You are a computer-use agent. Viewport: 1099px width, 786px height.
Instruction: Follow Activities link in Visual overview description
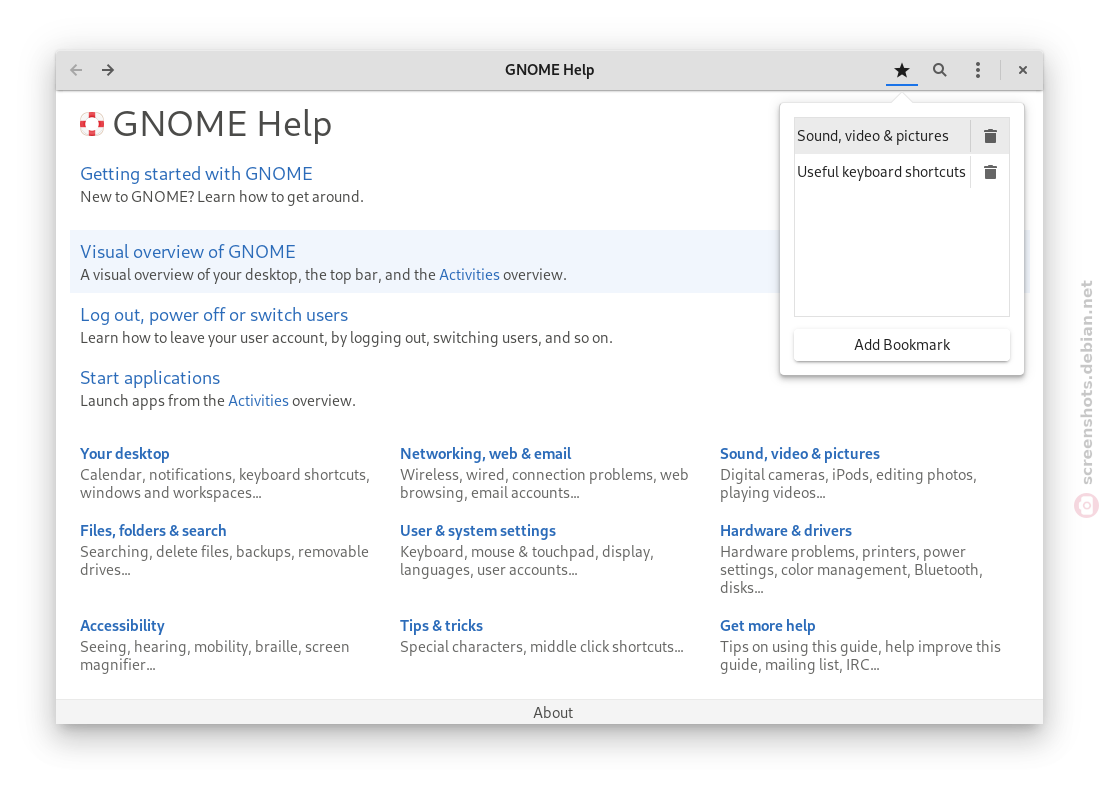point(470,275)
